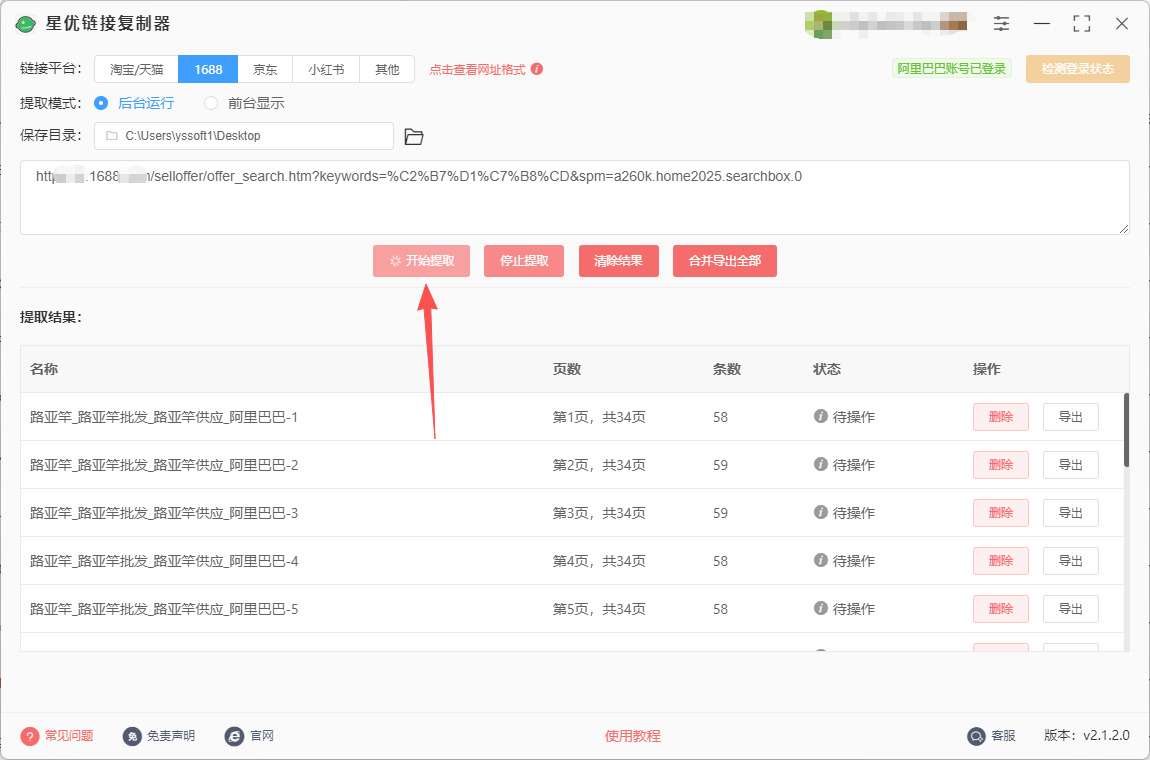Click the 合并导出全部 button
Image resolution: width=1150 pixels, height=760 pixels.
pyautogui.click(x=725, y=261)
